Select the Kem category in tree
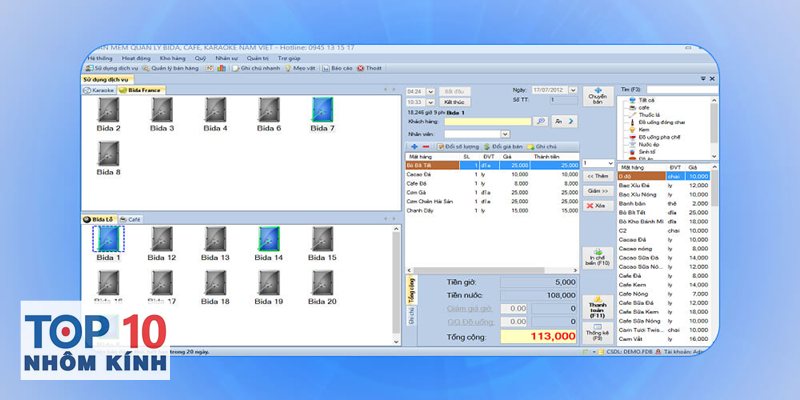 pos(642,129)
